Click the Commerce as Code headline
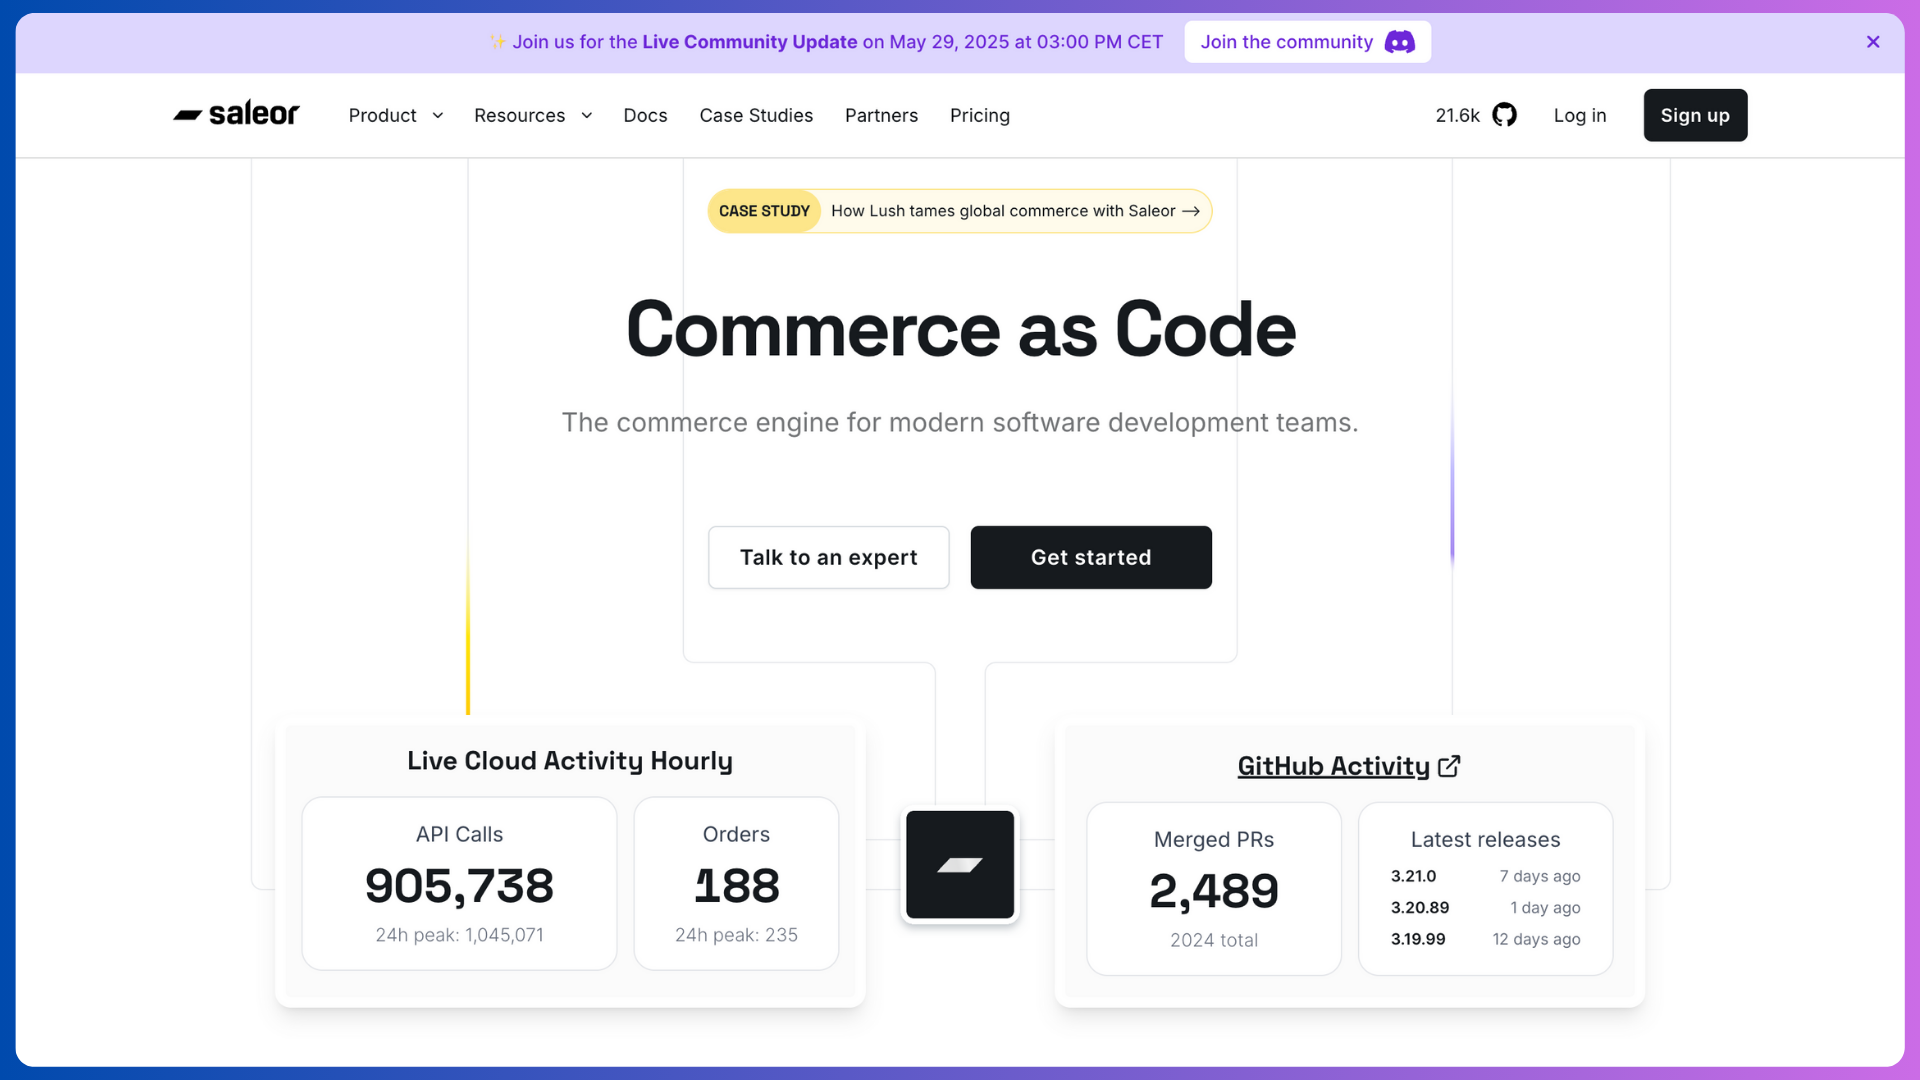The height and width of the screenshot is (1080, 1920). (960, 330)
